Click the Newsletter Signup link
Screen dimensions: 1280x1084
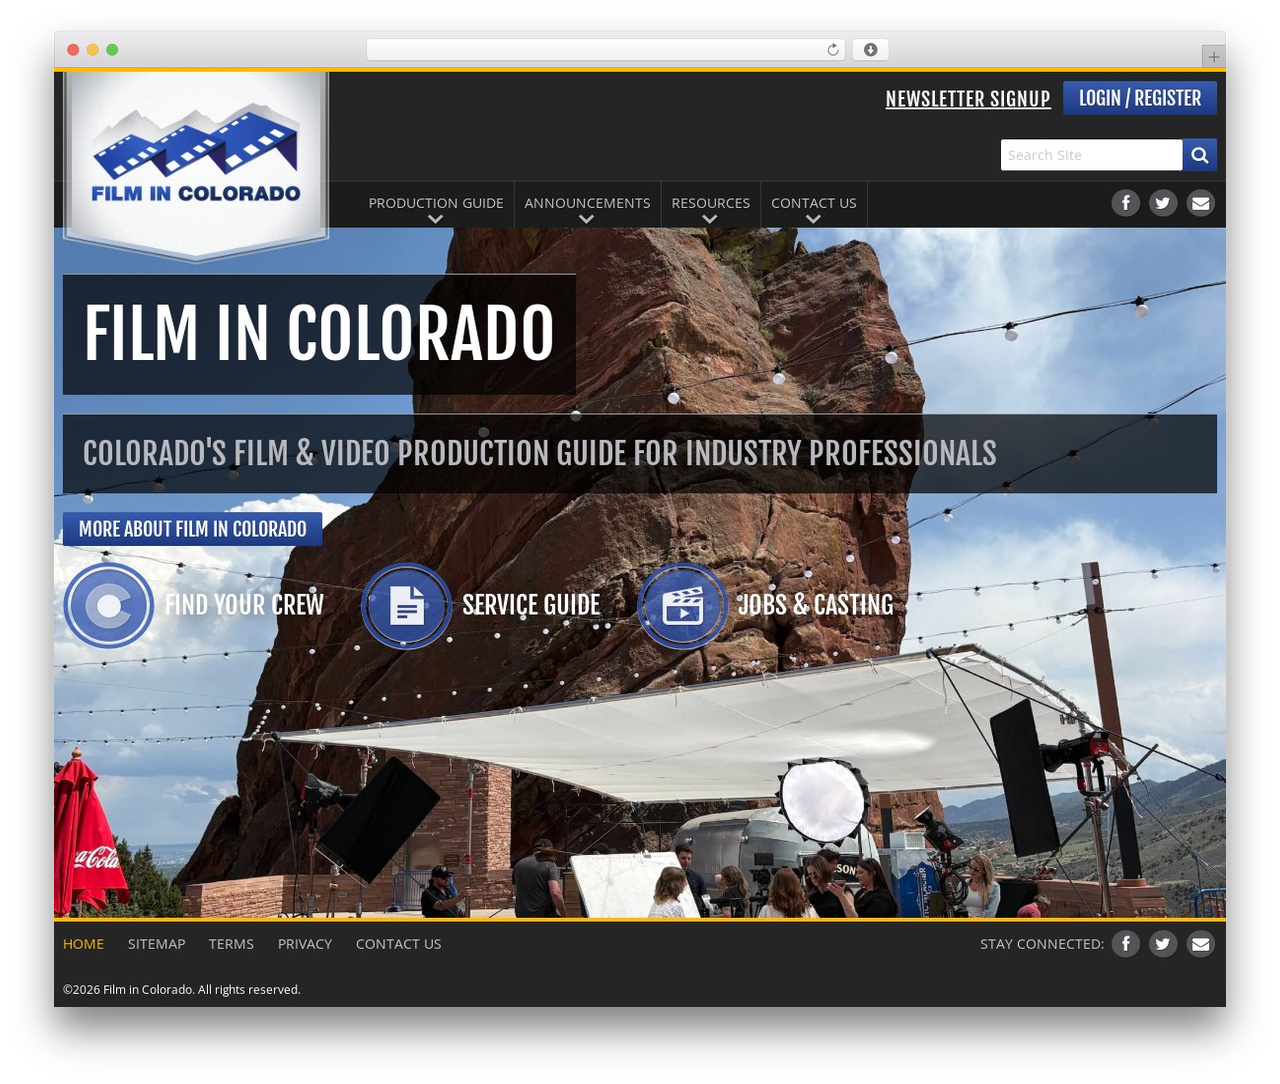coord(968,99)
